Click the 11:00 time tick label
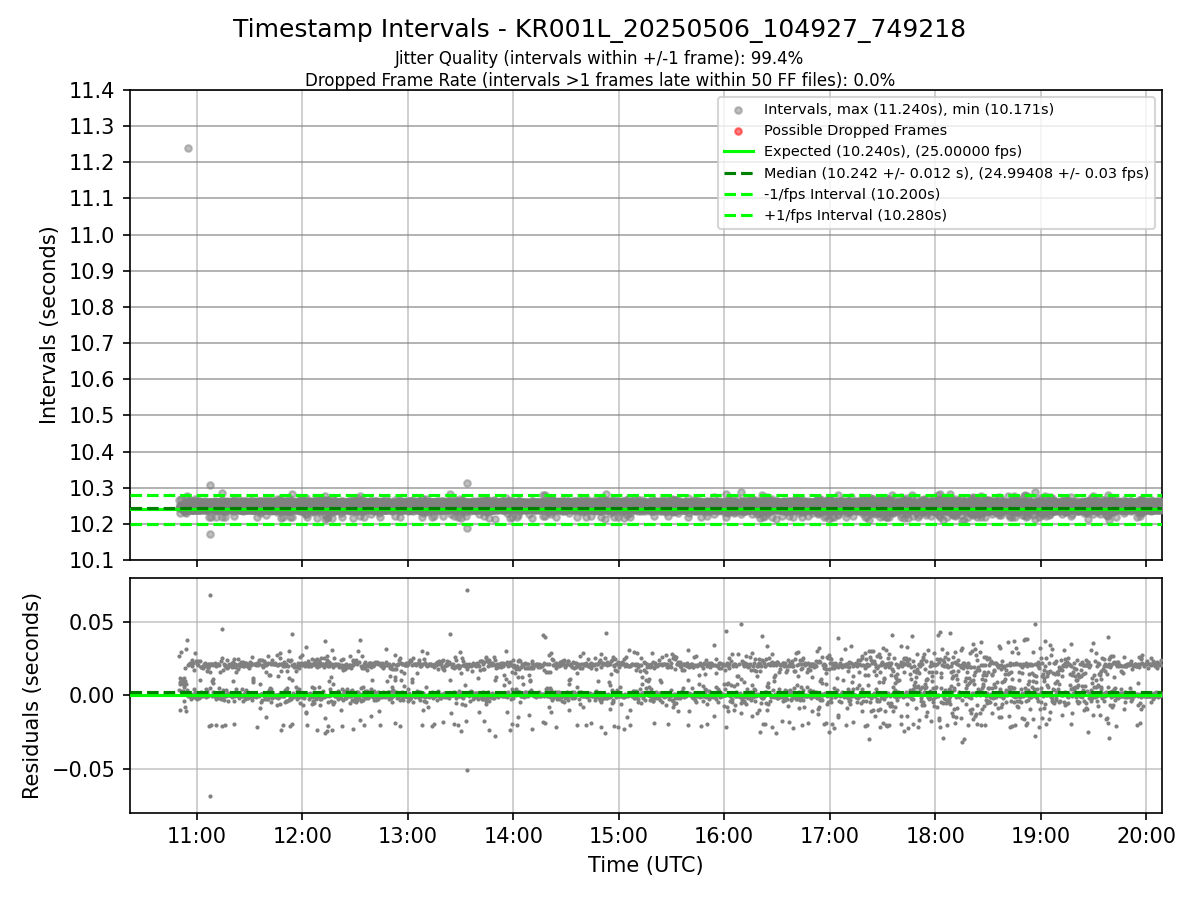The width and height of the screenshot is (1200, 900). coord(197,836)
